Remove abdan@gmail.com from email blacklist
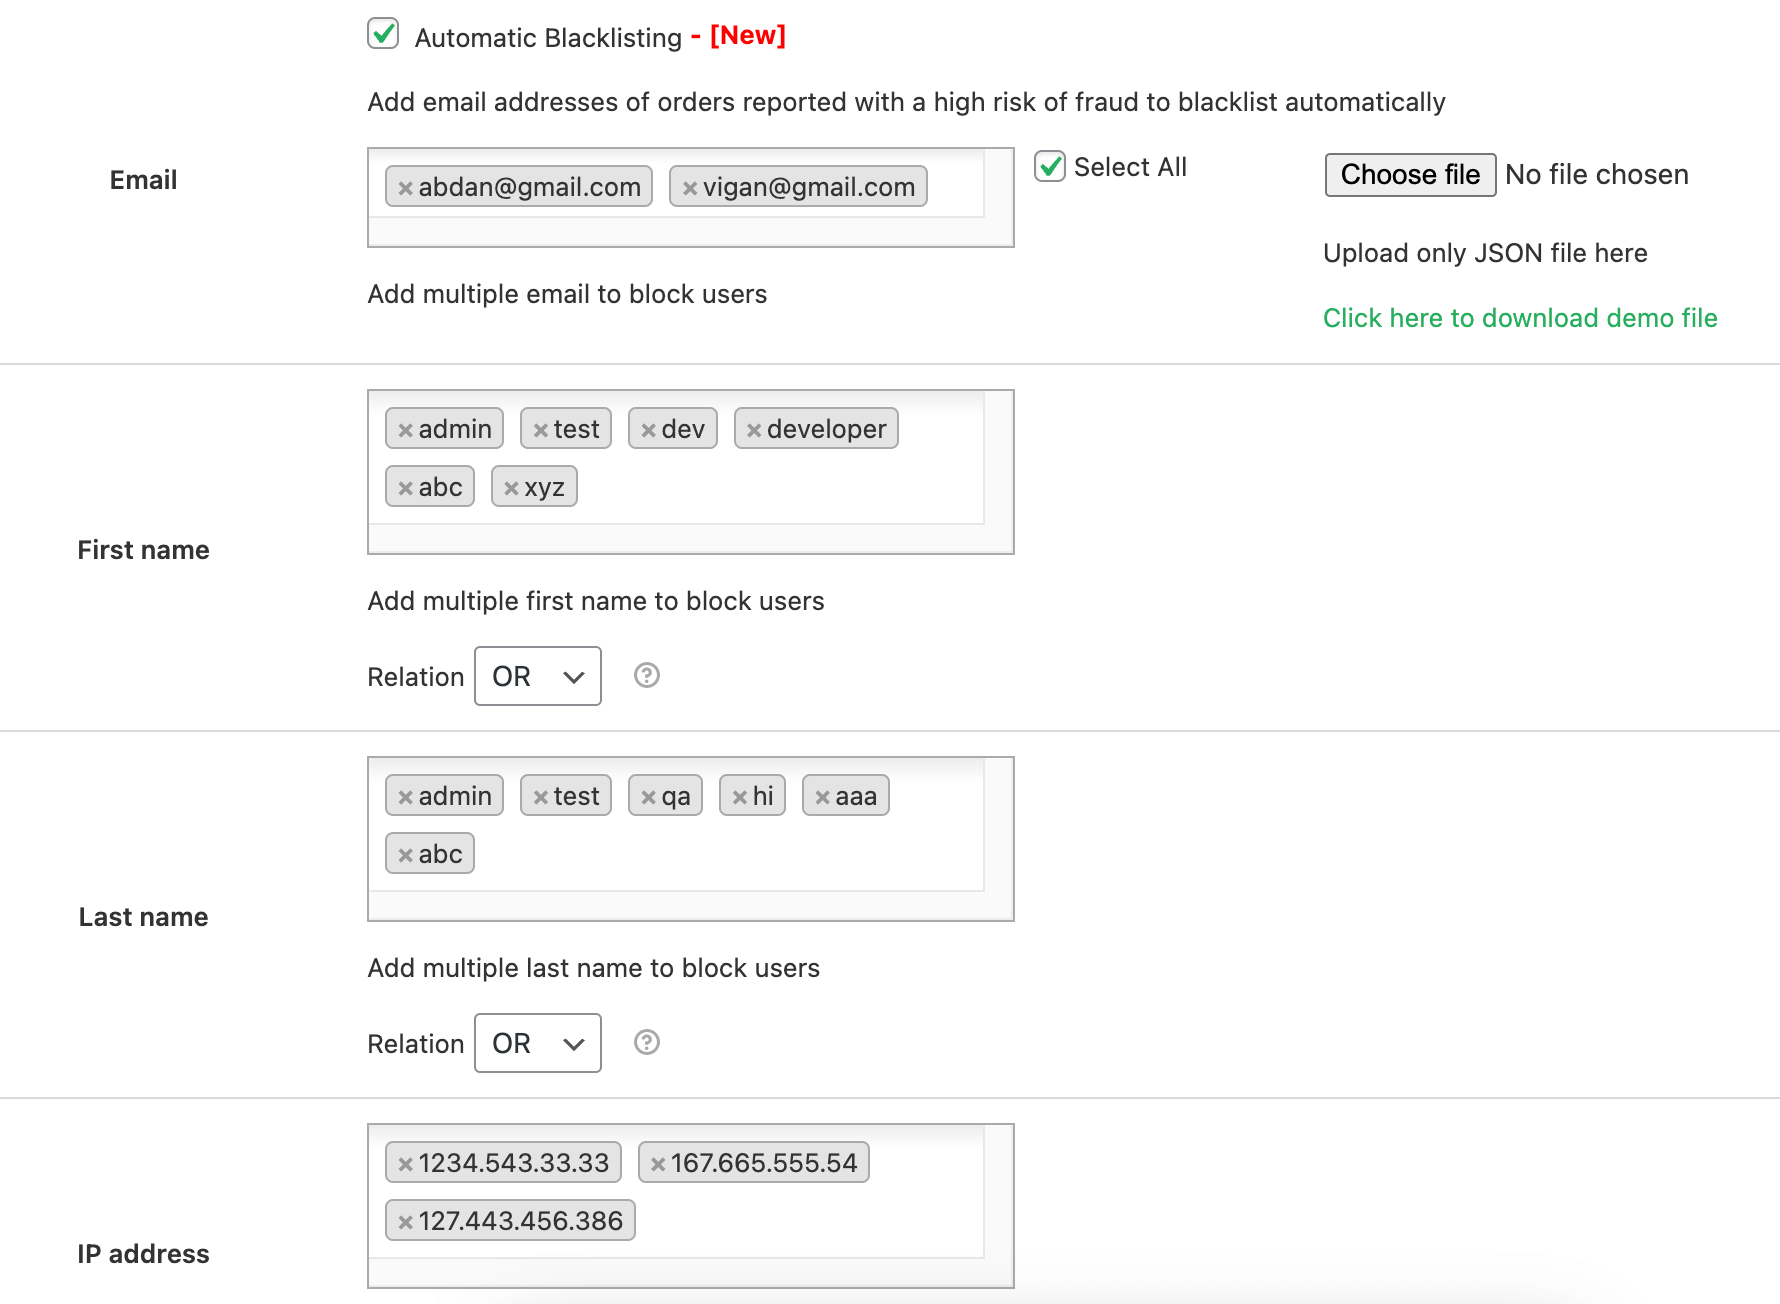Image resolution: width=1780 pixels, height=1304 pixels. (405, 188)
